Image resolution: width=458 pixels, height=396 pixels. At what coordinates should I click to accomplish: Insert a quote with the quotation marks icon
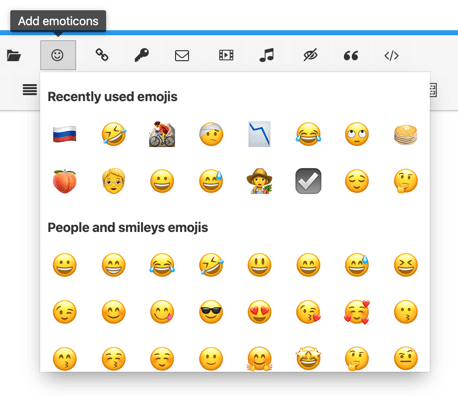click(351, 55)
